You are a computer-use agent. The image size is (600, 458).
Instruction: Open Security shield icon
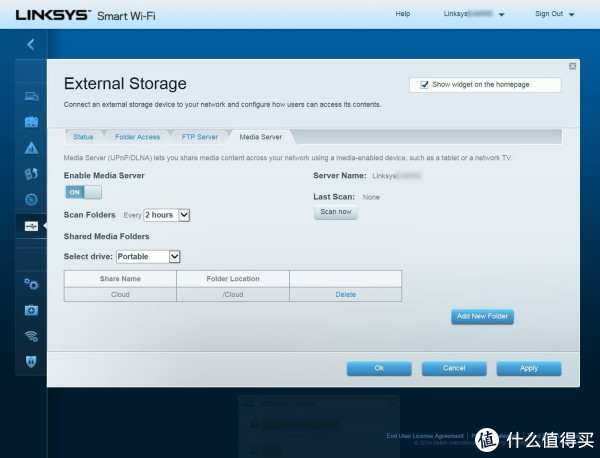pos(31,361)
